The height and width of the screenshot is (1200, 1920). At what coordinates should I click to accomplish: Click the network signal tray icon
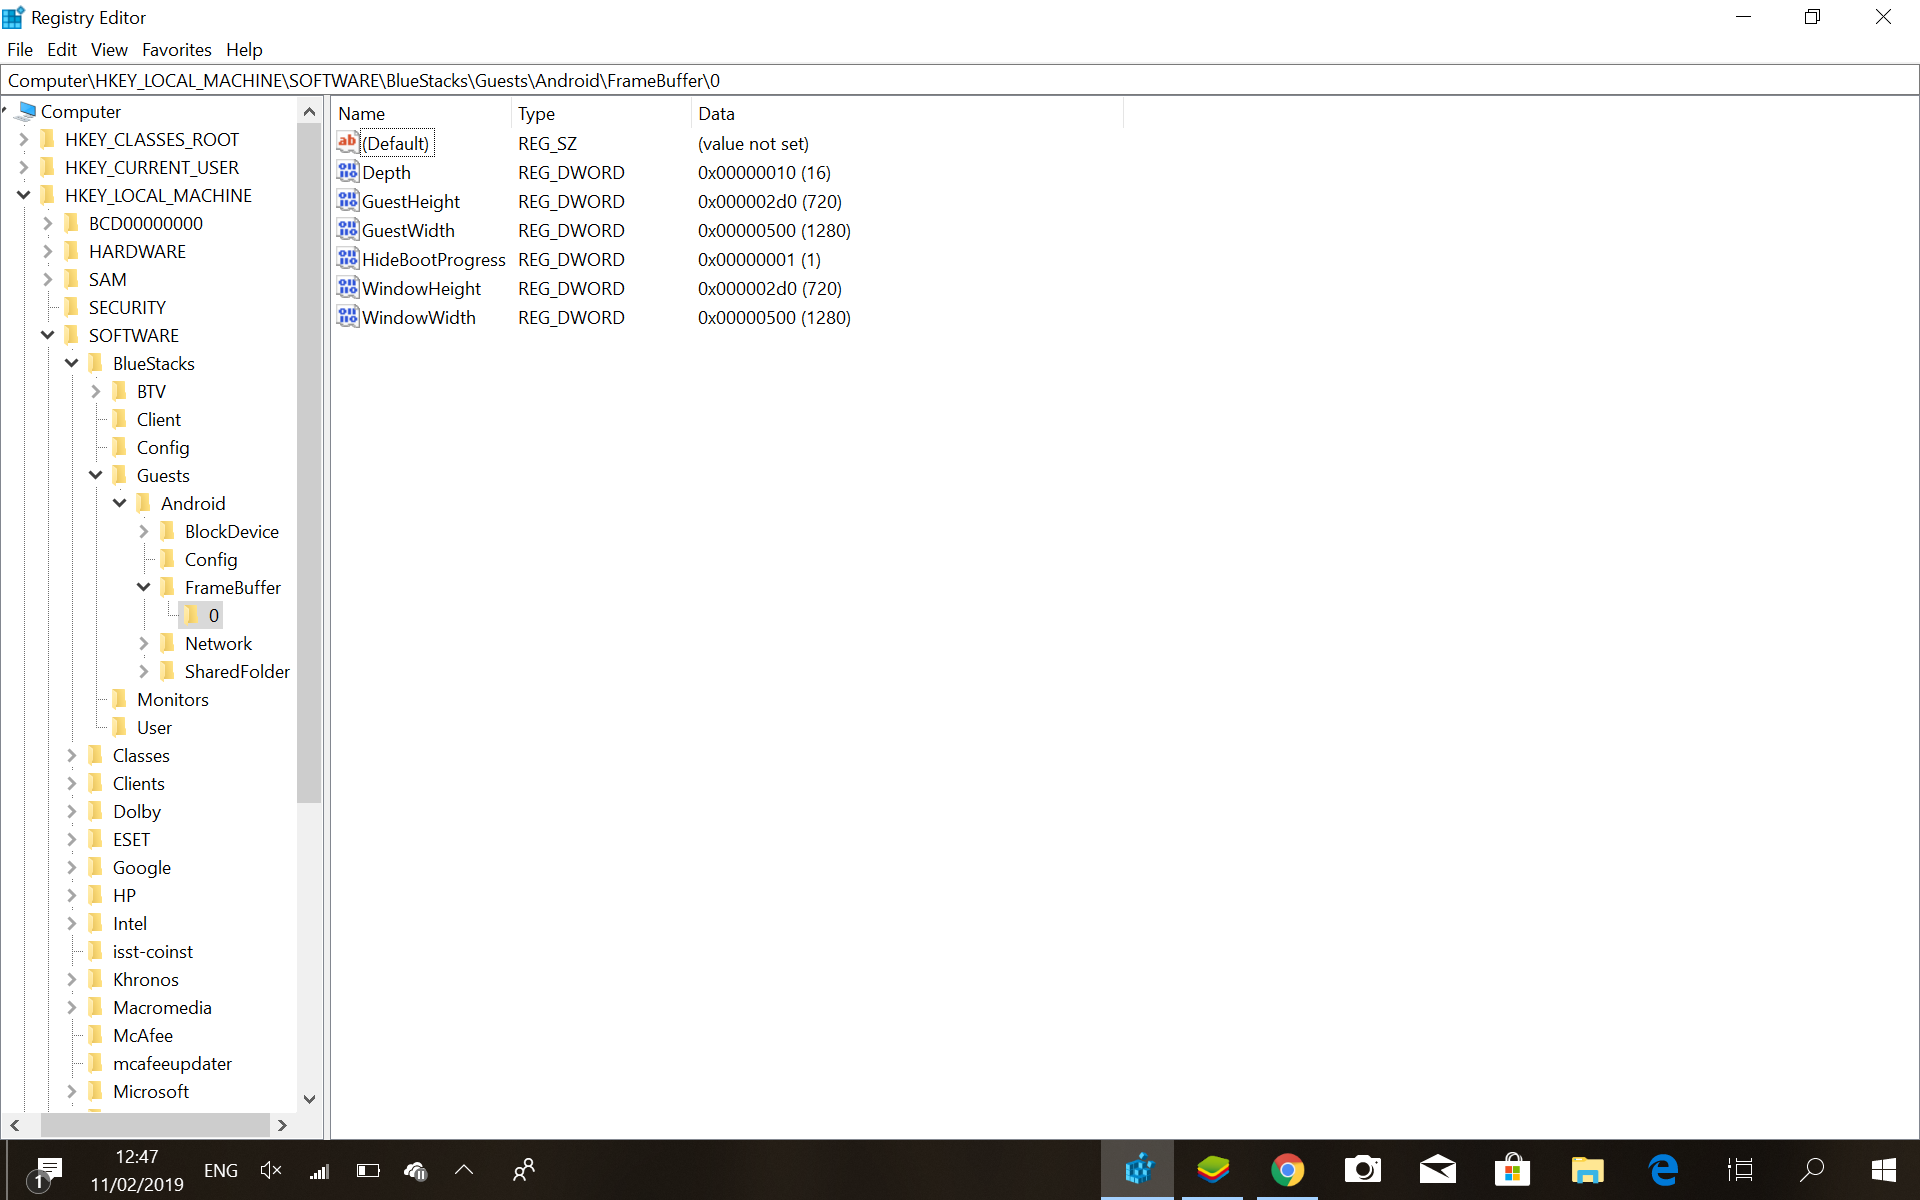319,1170
